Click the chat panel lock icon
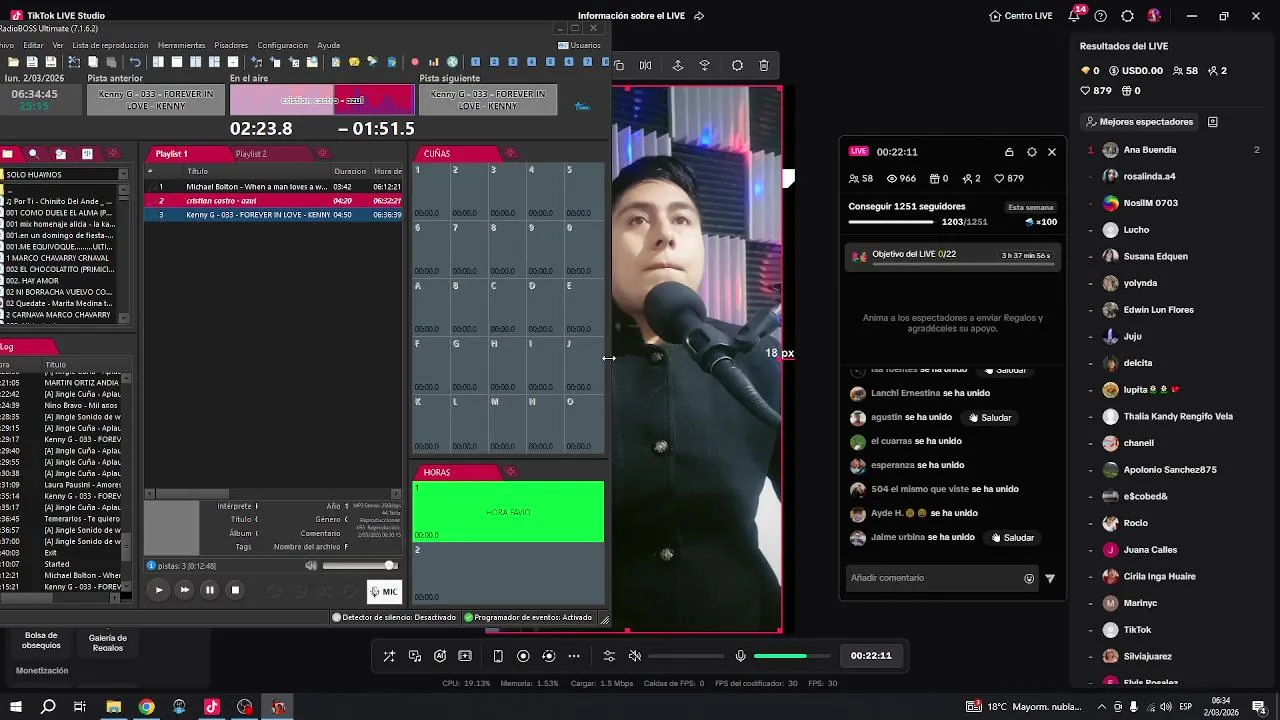The image size is (1280, 720). pyautogui.click(x=1009, y=152)
